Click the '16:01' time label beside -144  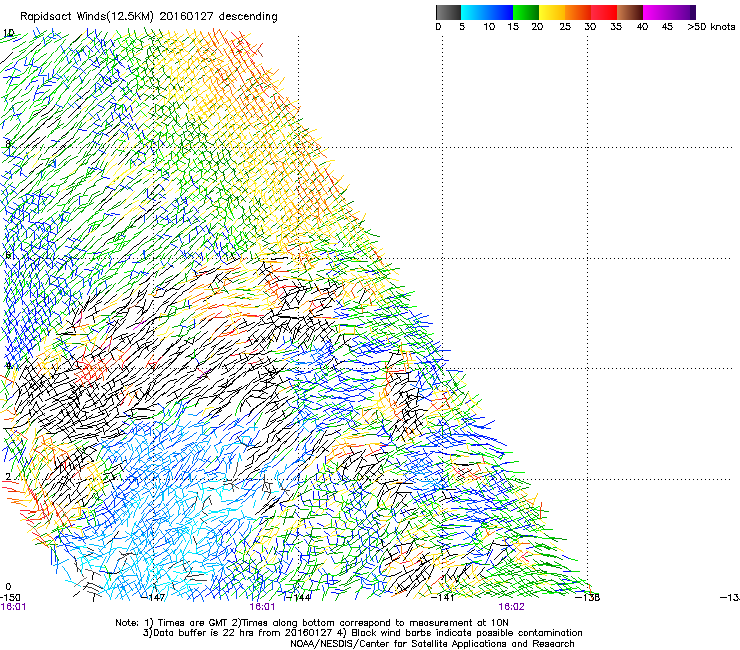262,607
